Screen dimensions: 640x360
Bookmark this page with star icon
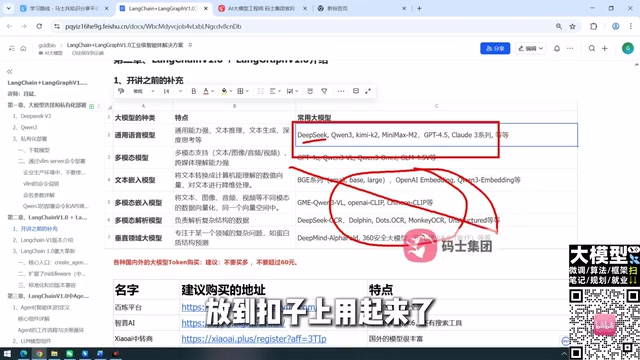pos(572,26)
